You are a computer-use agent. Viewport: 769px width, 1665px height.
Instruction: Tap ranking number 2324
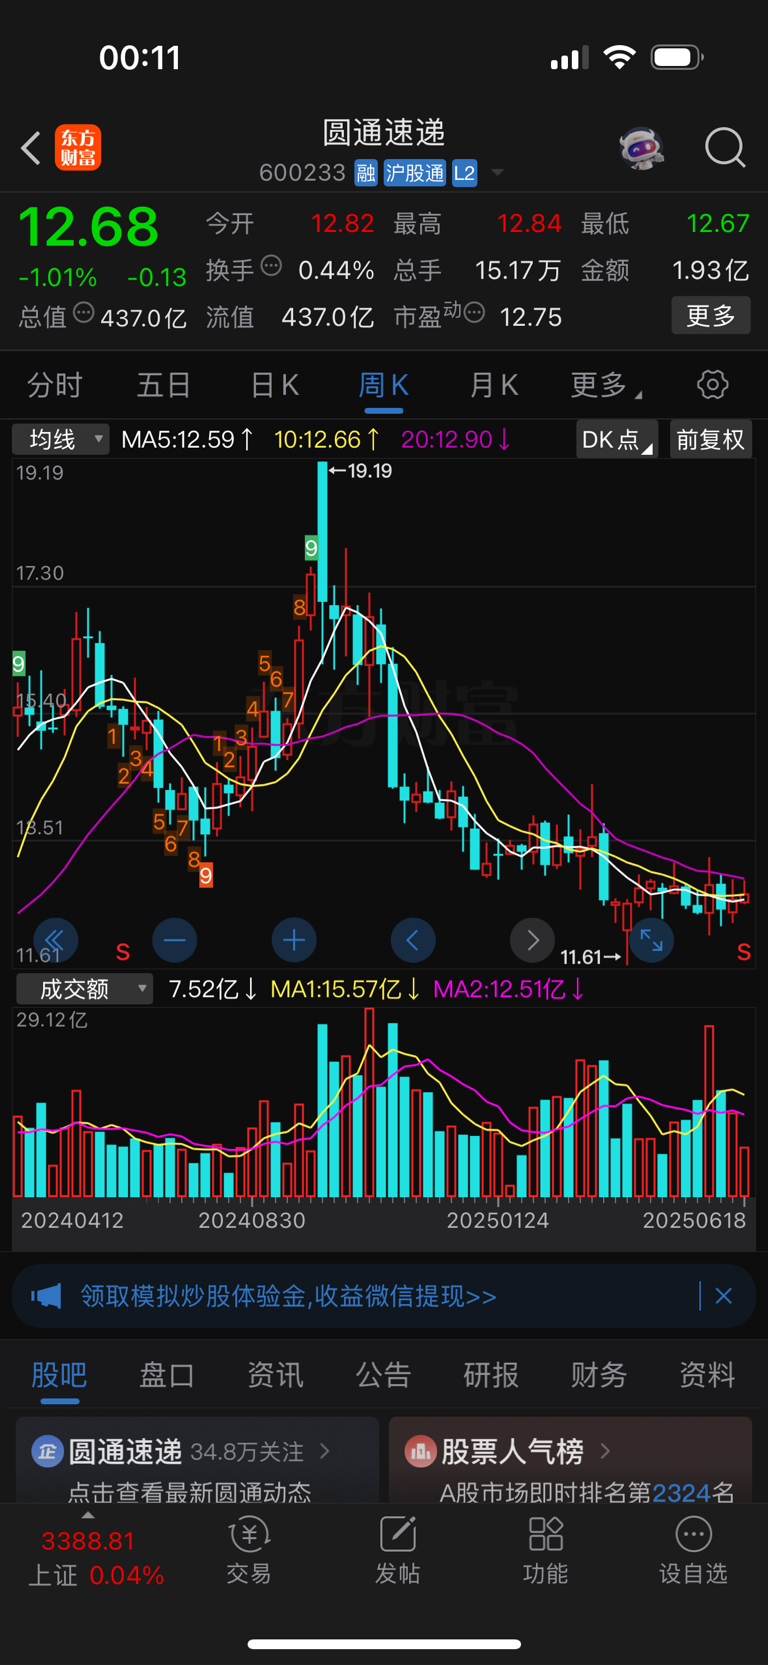coord(681,1493)
